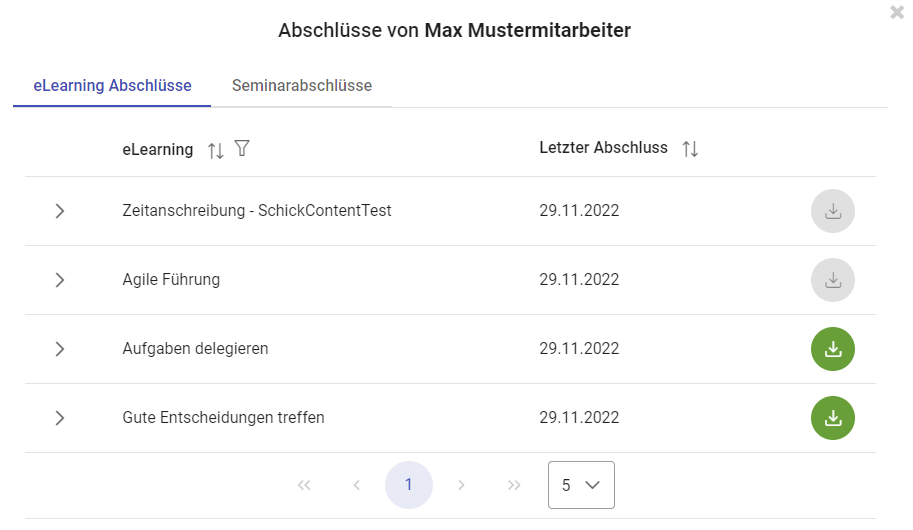Open the rows-per-page dropdown
The height and width of the screenshot is (530, 913).
581,485
